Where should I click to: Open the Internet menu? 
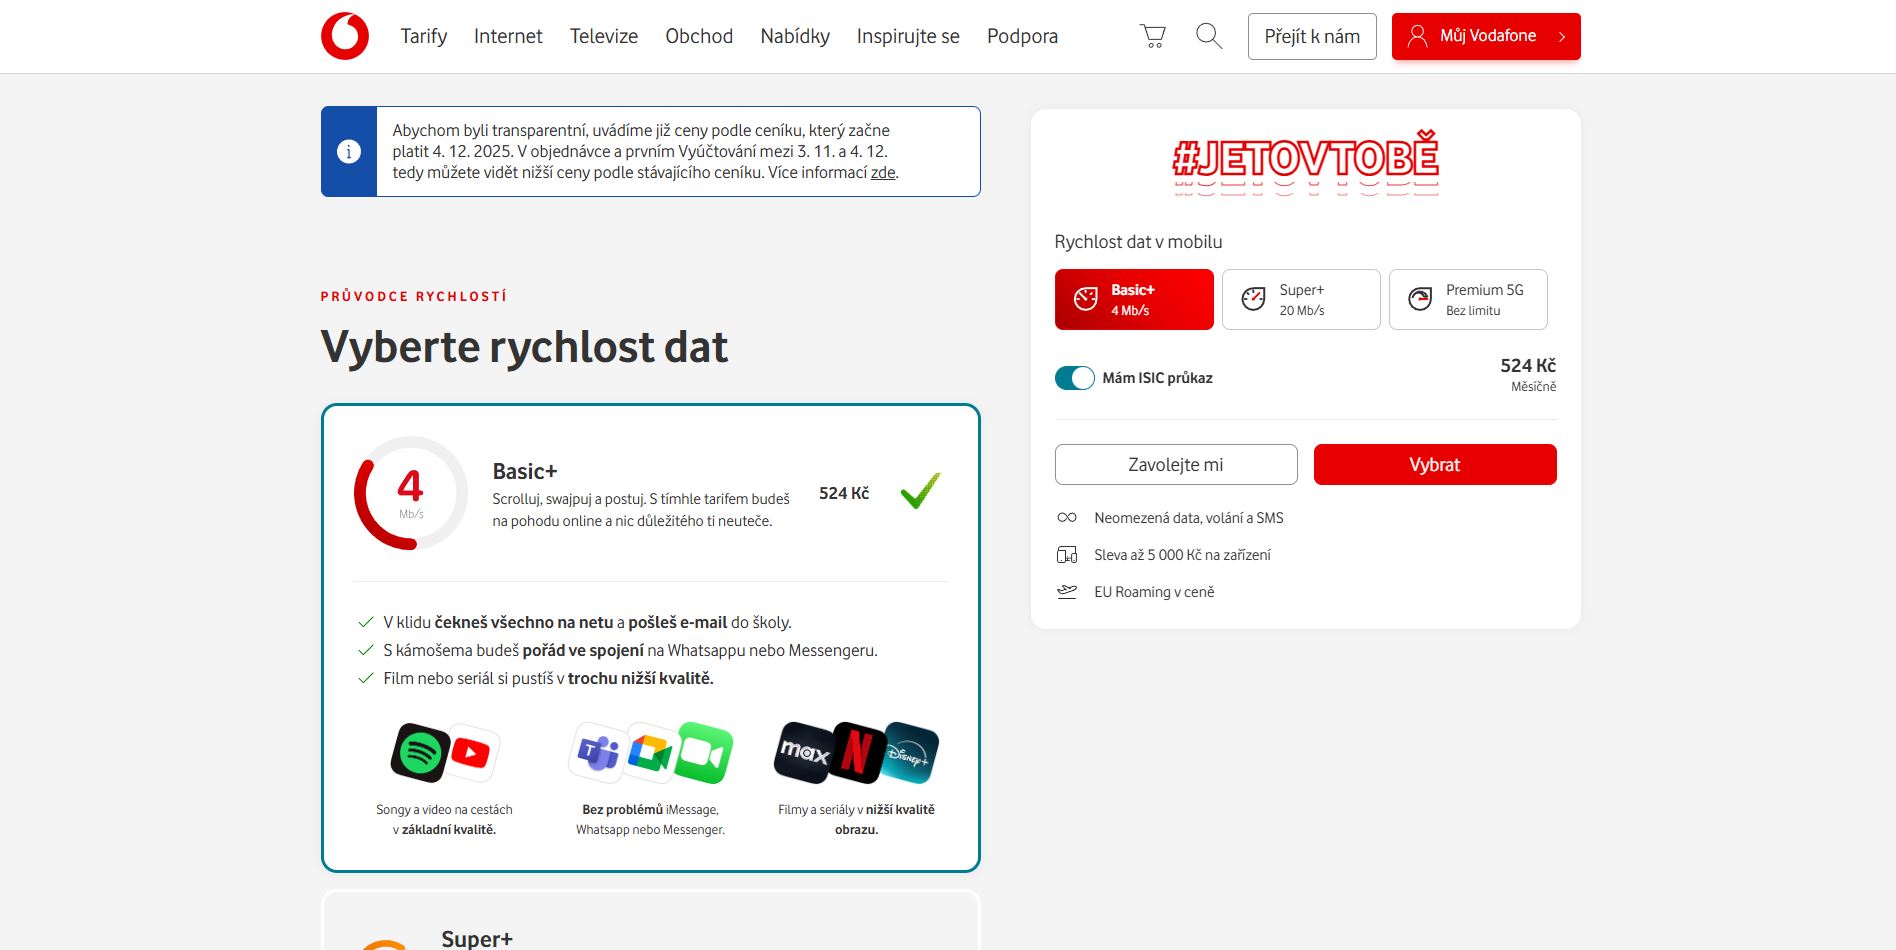tap(508, 36)
